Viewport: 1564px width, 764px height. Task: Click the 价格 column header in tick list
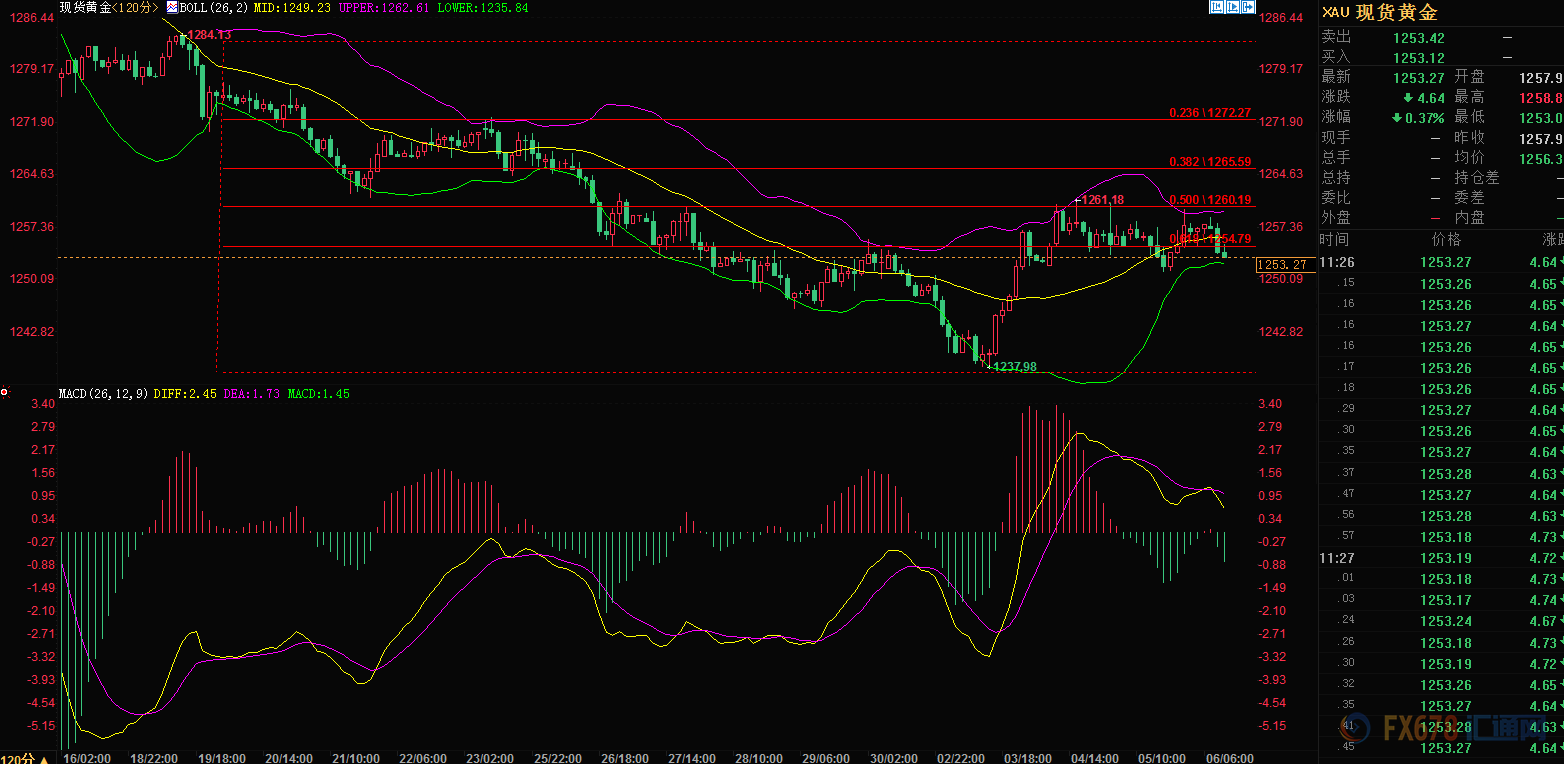pyautogui.click(x=1446, y=240)
